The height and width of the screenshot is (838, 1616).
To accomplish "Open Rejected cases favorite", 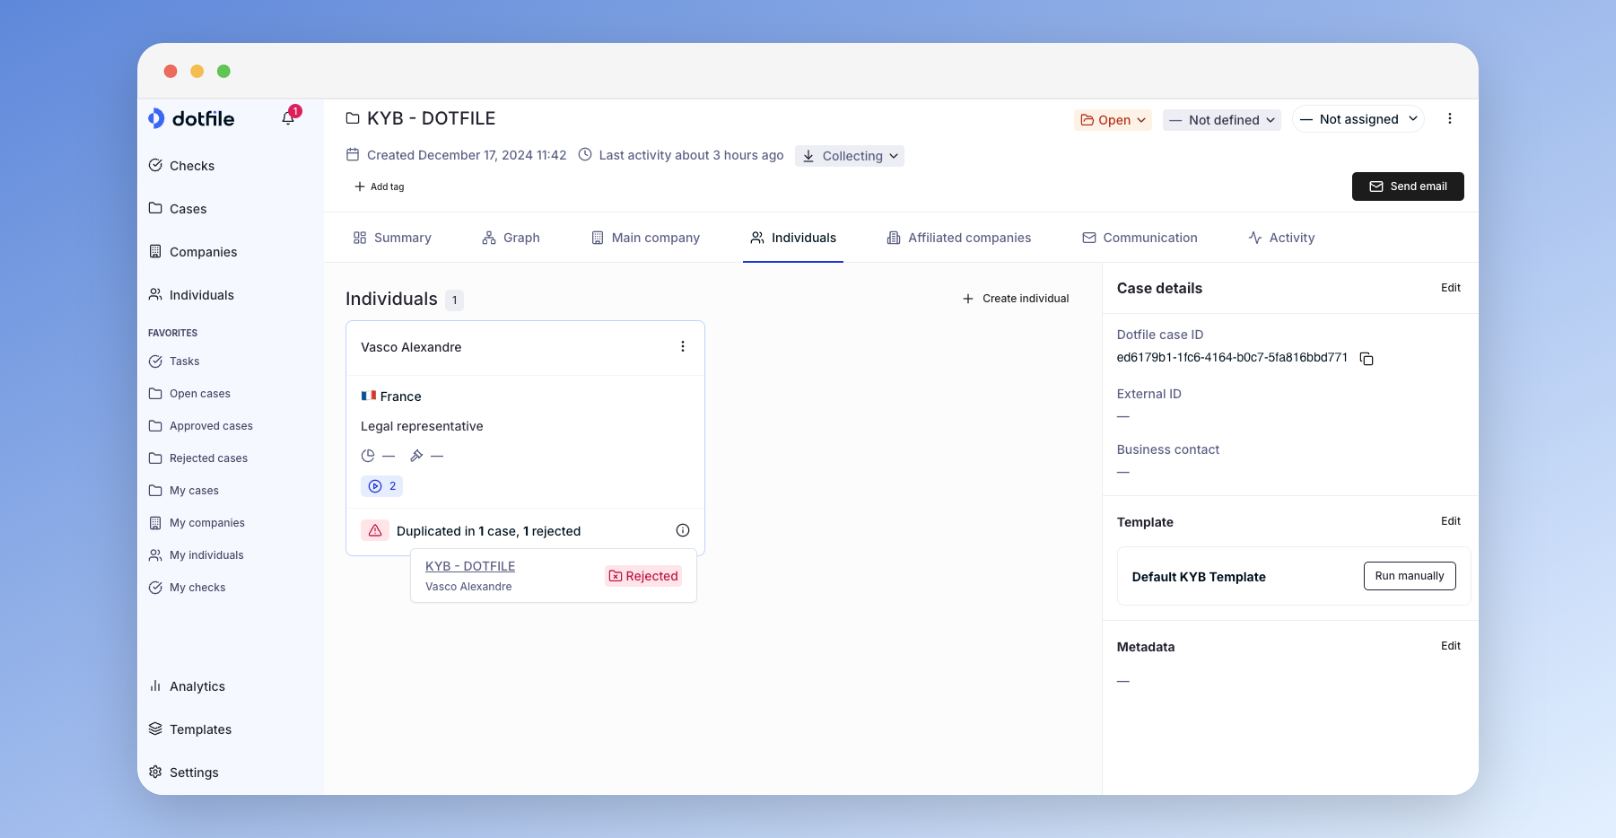I will tap(198, 458).
